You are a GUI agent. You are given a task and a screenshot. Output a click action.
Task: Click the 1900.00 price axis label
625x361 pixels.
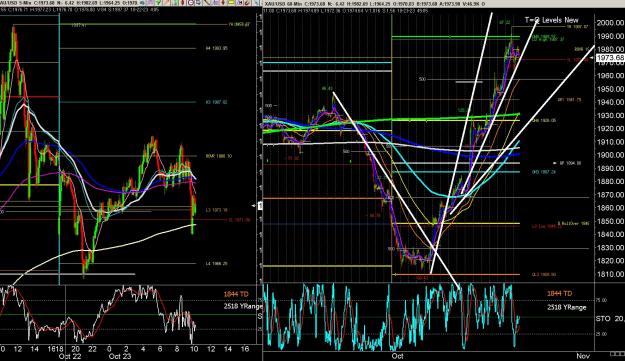tap(610, 155)
